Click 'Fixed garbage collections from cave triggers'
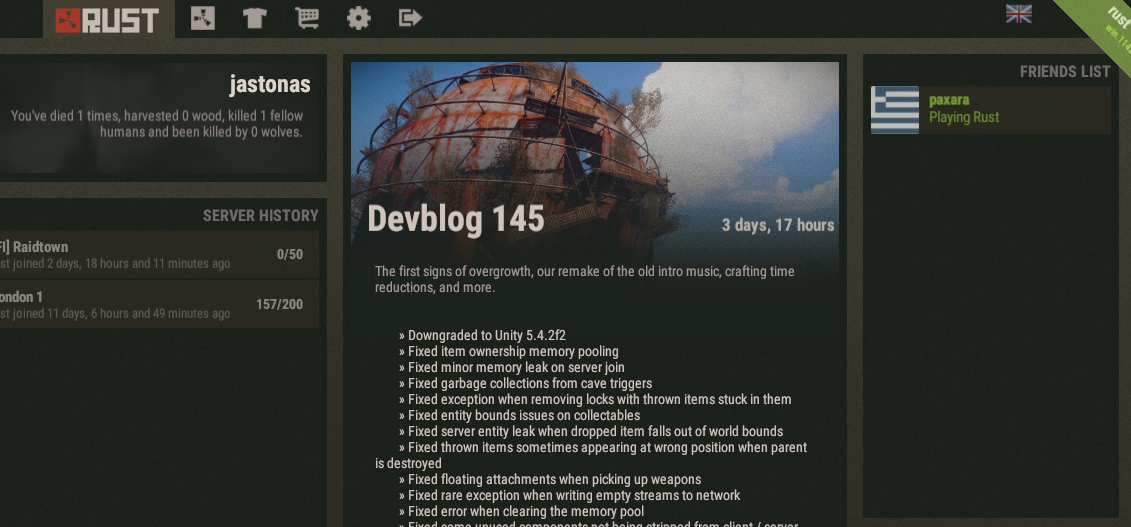The width and height of the screenshot is (1131, 527). click(x=525, y=383)
